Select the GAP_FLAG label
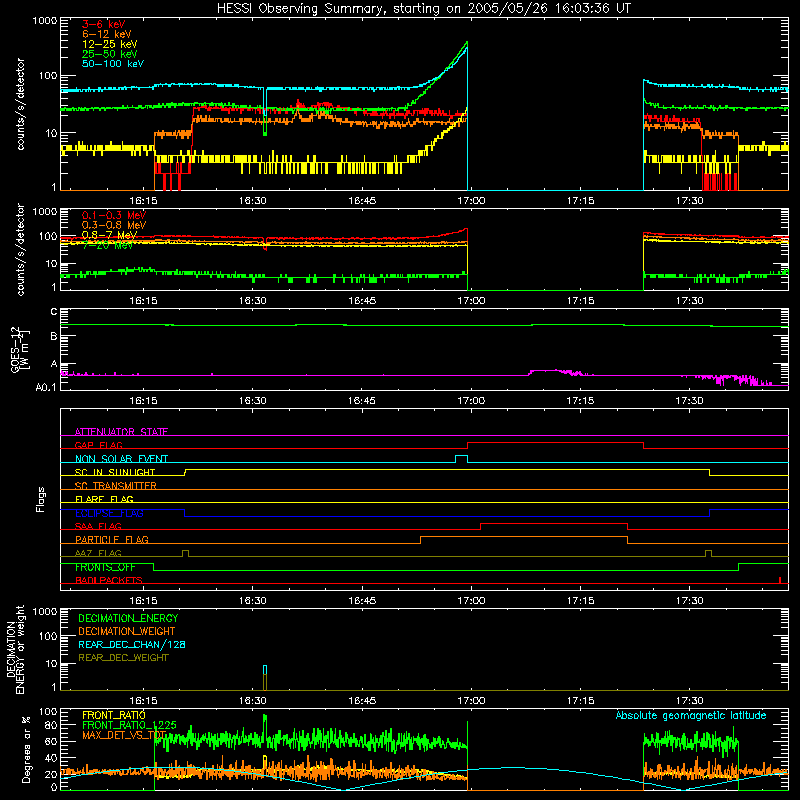Viewport: 800px width, 800px height. [98, 445]
